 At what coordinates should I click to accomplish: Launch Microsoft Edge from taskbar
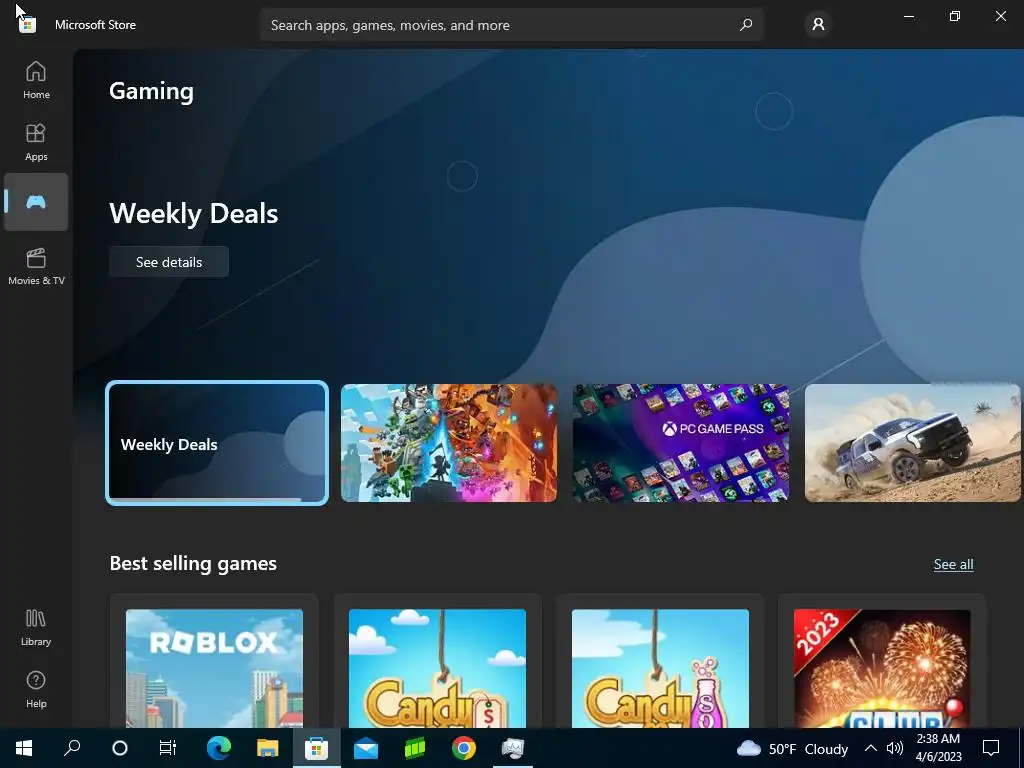218,748
